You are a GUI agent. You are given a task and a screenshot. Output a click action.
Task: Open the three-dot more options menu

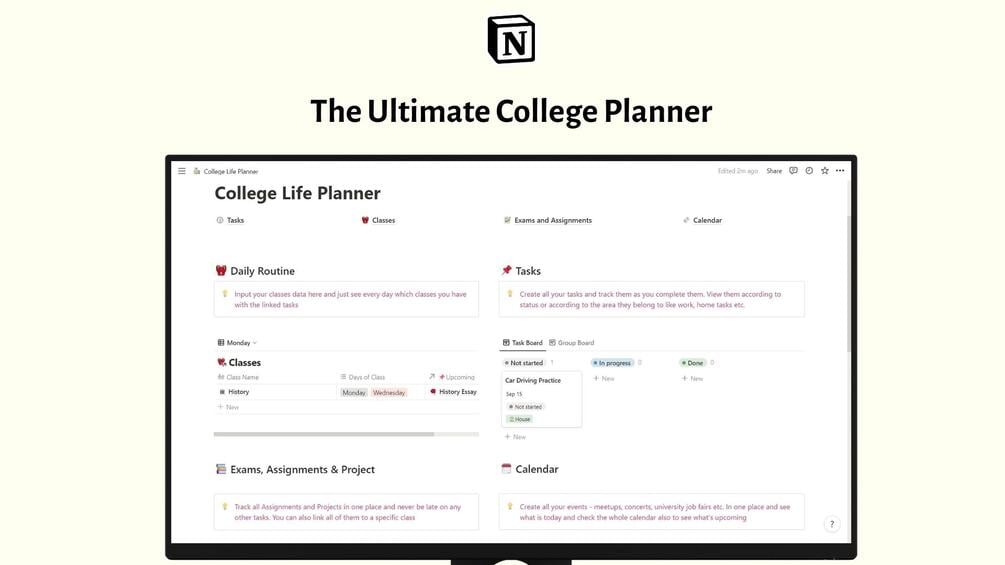(x=840, y=171)
